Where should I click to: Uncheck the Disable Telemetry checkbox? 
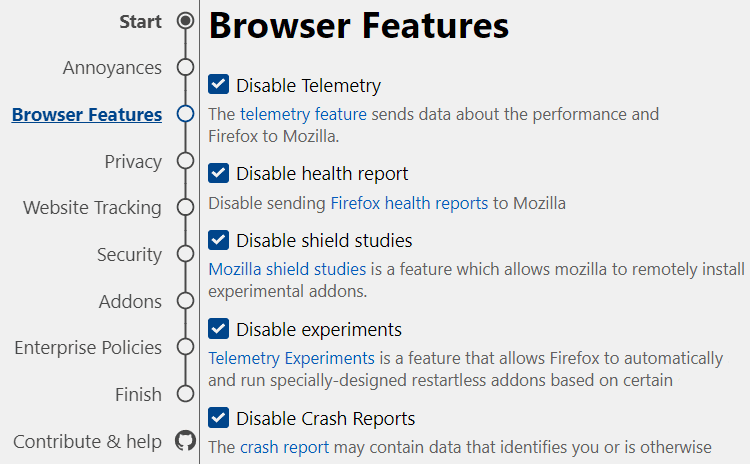click(219, 85)
